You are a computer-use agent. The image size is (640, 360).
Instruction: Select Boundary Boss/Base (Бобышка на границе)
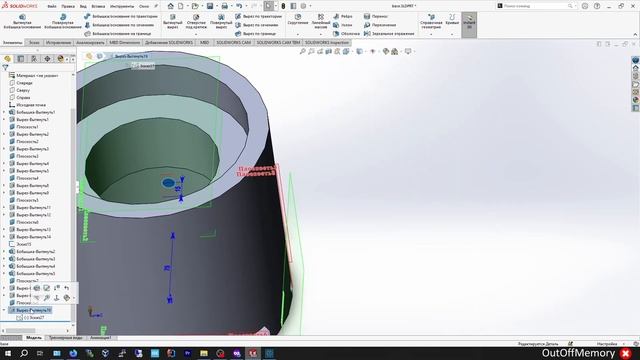[x=117, y=33]
